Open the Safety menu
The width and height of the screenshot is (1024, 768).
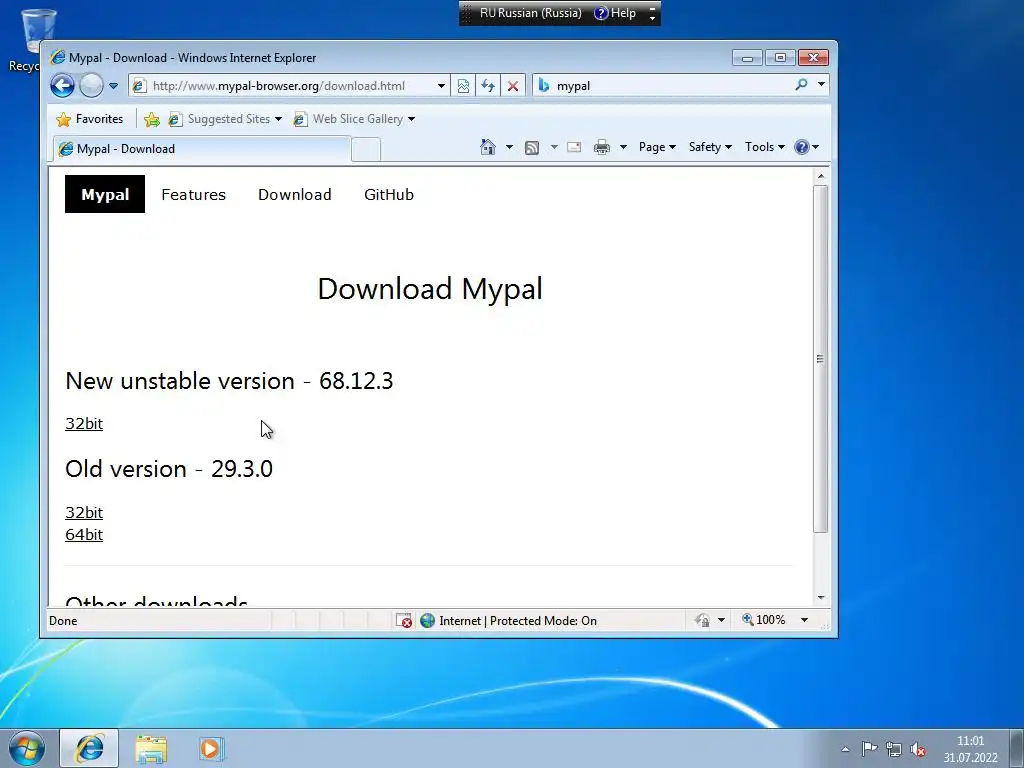(710, 147)
